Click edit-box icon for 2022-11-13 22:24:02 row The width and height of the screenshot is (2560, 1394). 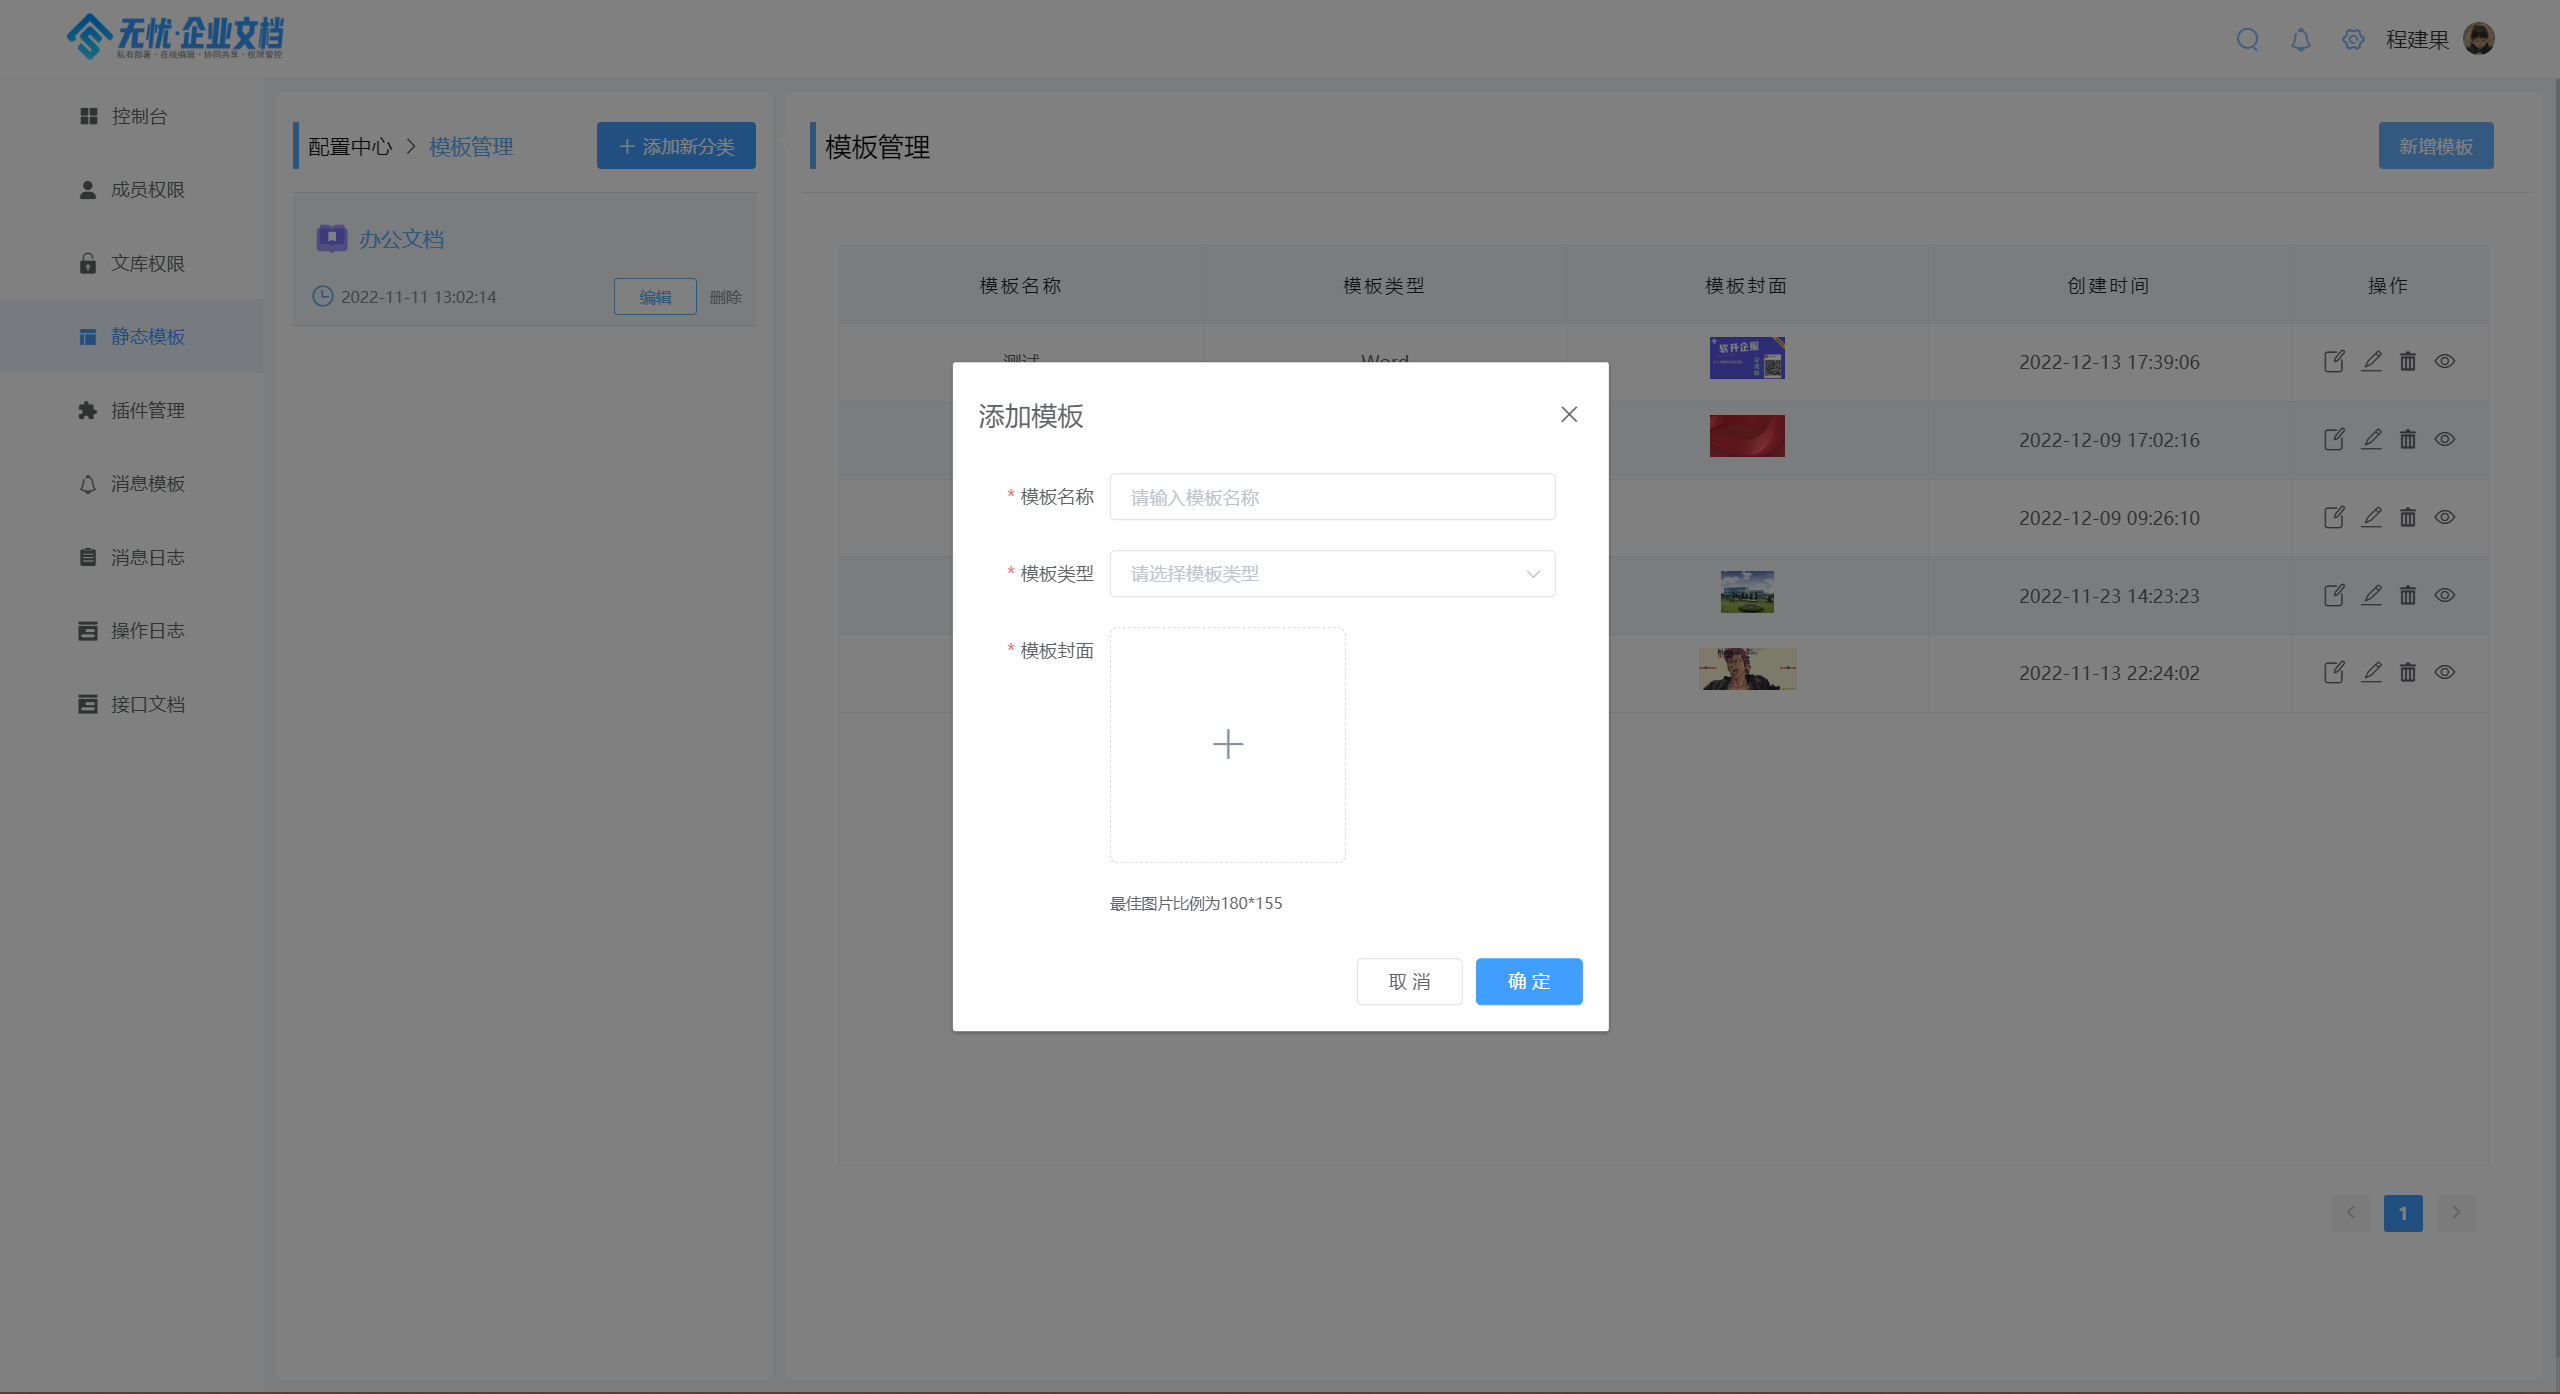click(x=2333, y=672)
